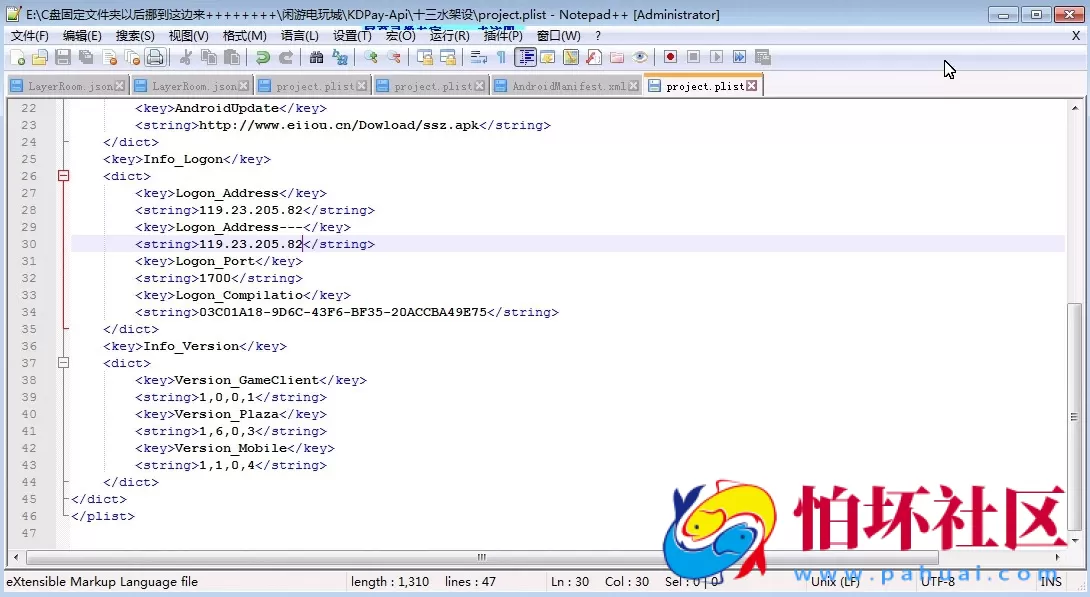Start macro recording with the red record icon
Image resolution: width=1090 pixels, height=597 pixels.
pyautogui.click(x=670, y=58)
